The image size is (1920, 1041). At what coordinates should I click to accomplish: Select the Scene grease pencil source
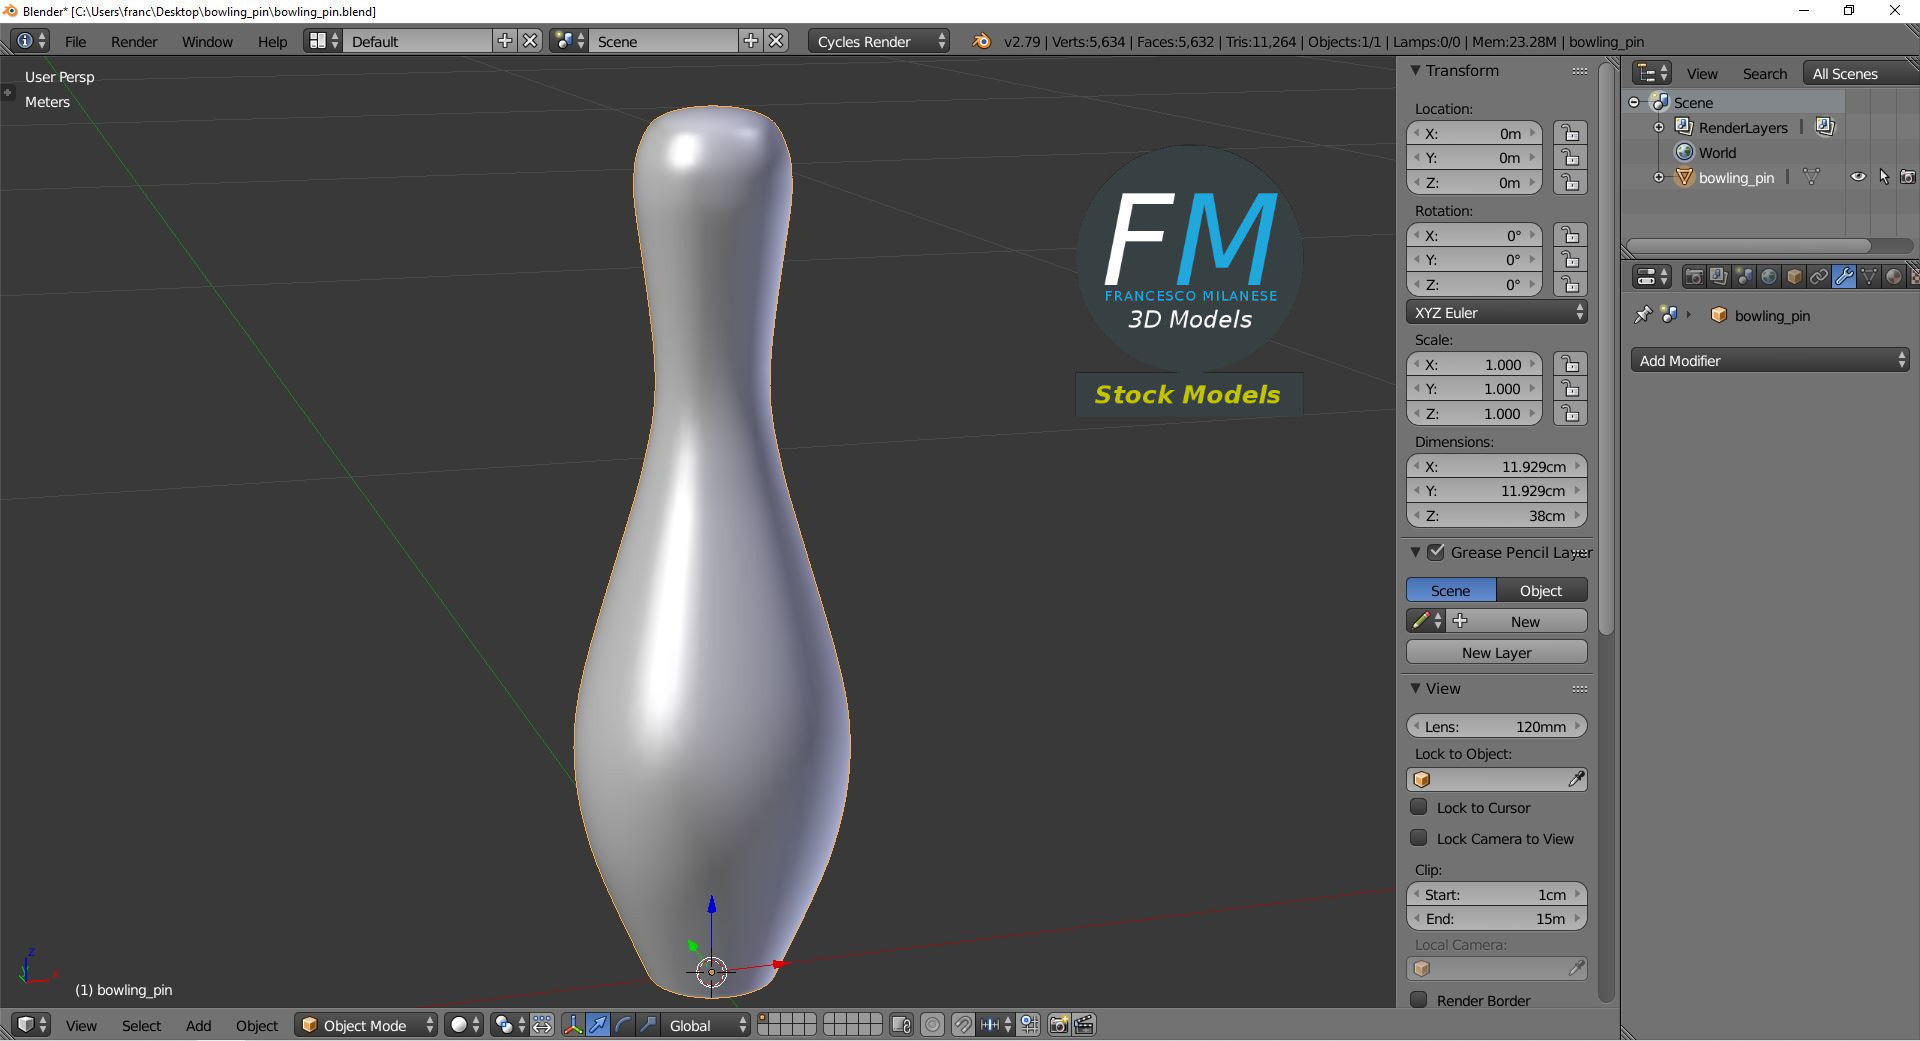1450,590
